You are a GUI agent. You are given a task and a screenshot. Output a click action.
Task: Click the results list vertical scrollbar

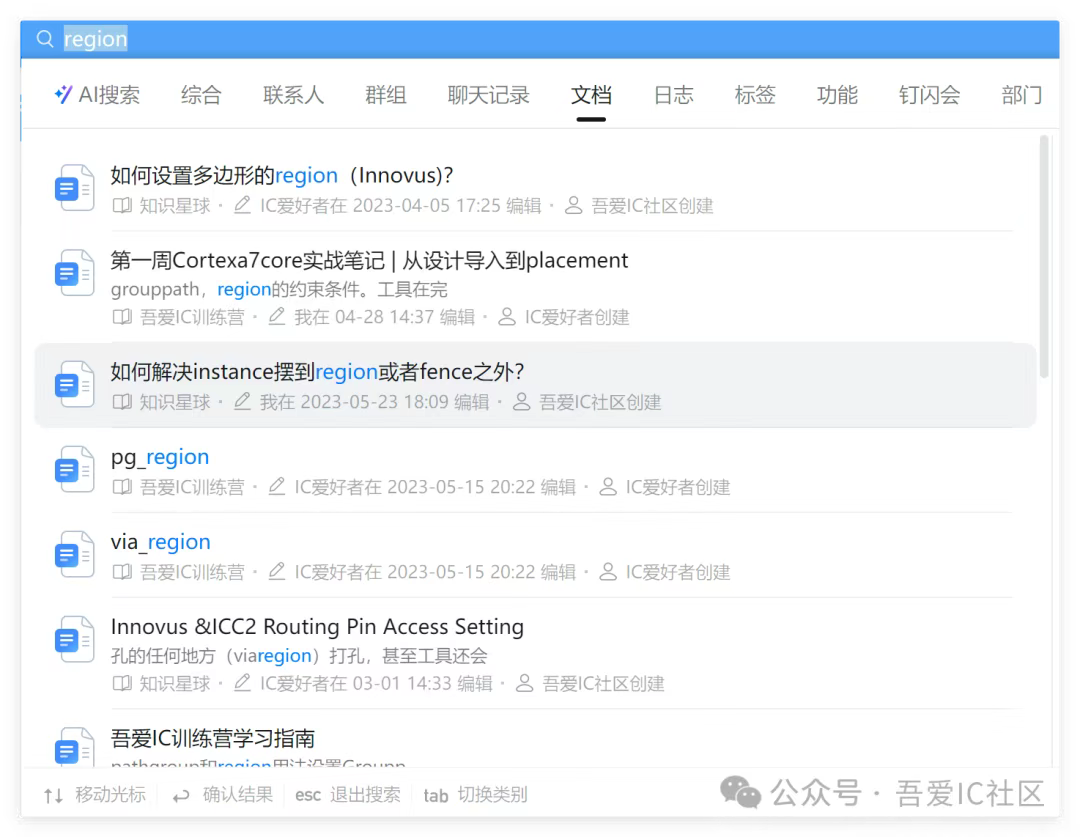point(1044,256)
